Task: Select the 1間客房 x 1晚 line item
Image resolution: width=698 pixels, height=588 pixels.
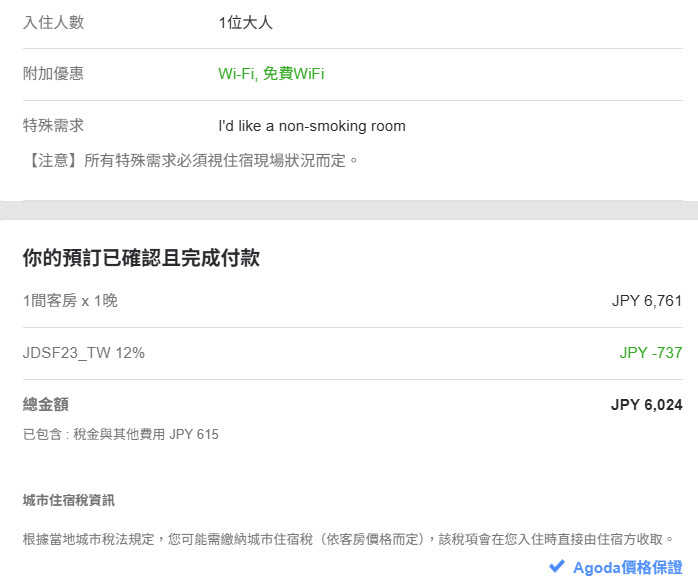Action: tap(70, 300)
